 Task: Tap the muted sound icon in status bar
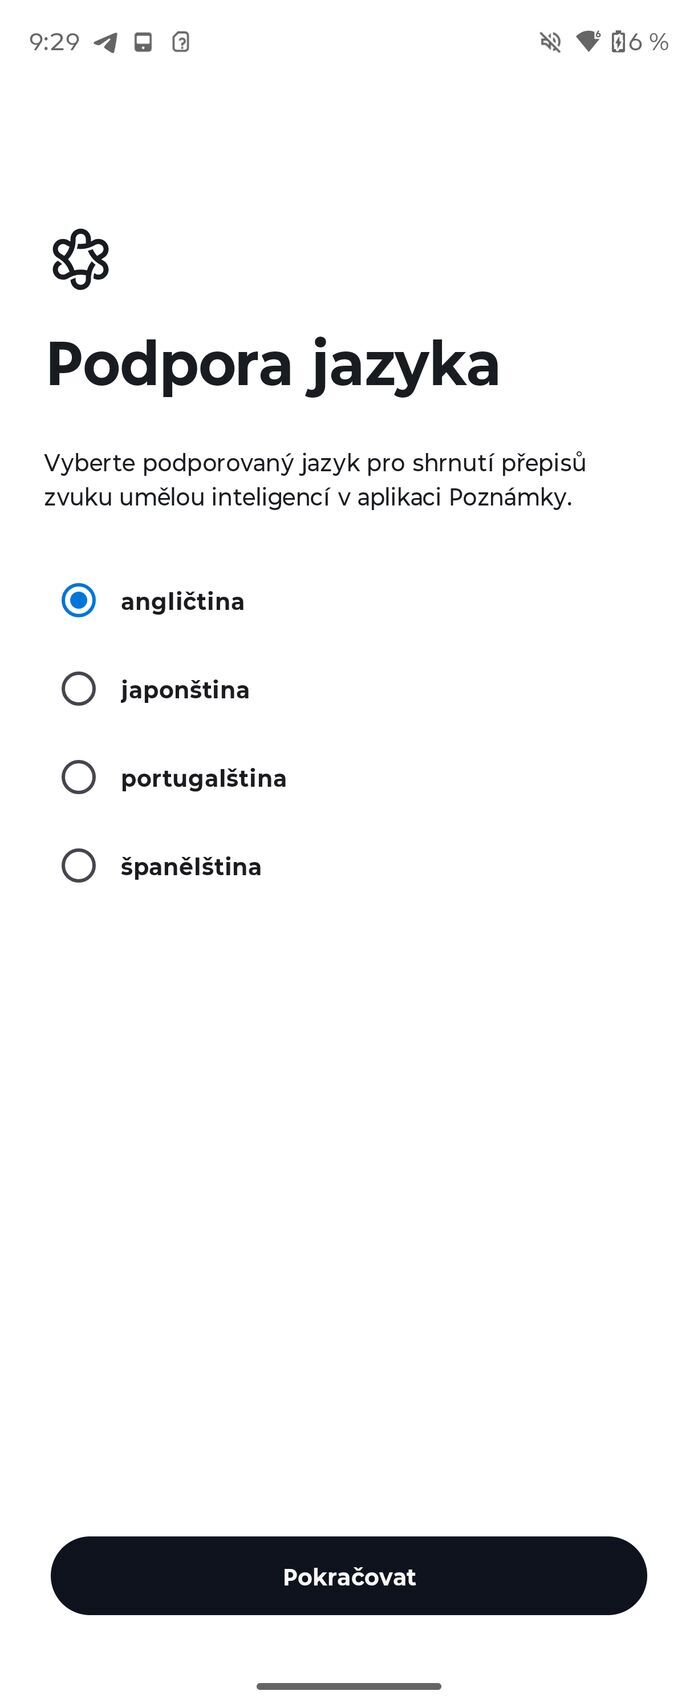click(550, 42)
